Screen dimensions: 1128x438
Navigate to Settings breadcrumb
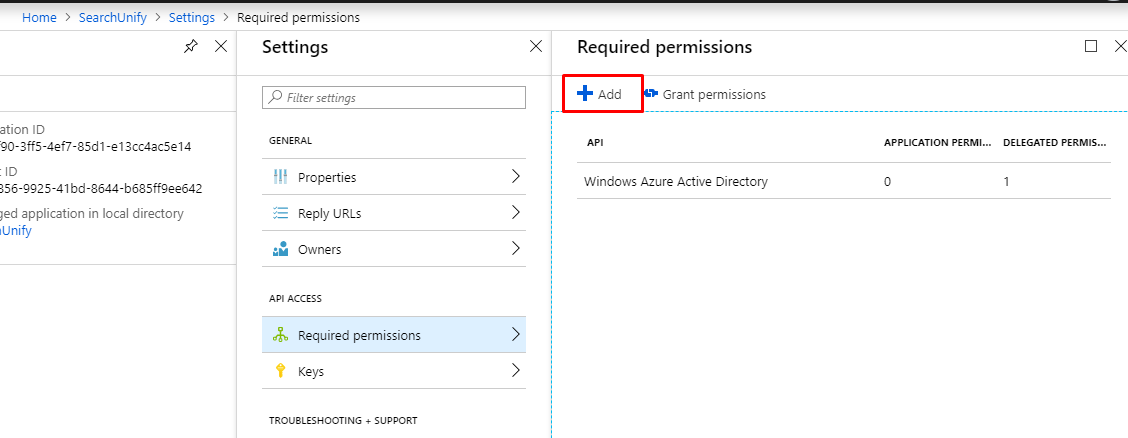(191, 17)
